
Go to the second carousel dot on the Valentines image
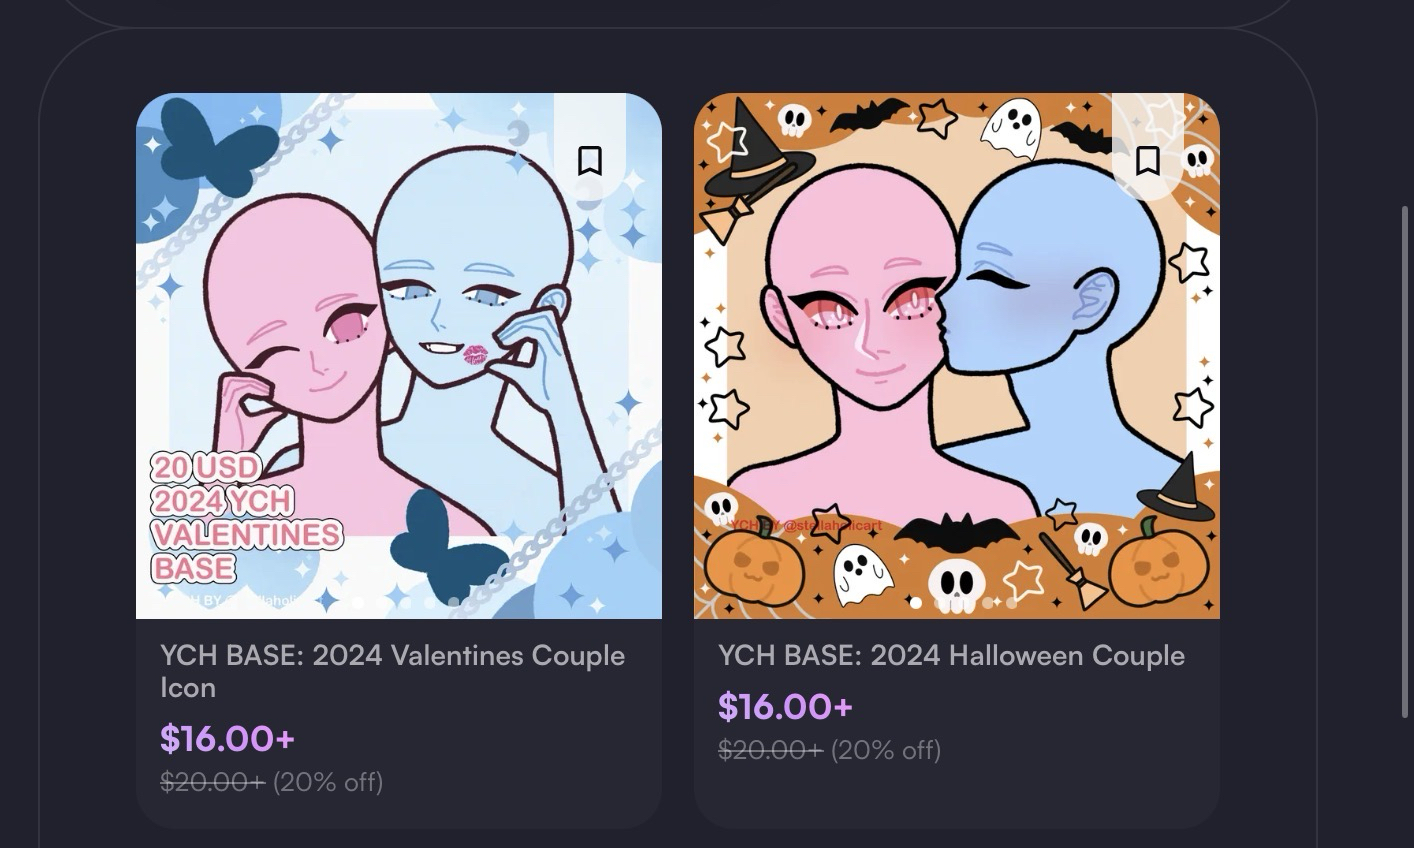point(381,603)
